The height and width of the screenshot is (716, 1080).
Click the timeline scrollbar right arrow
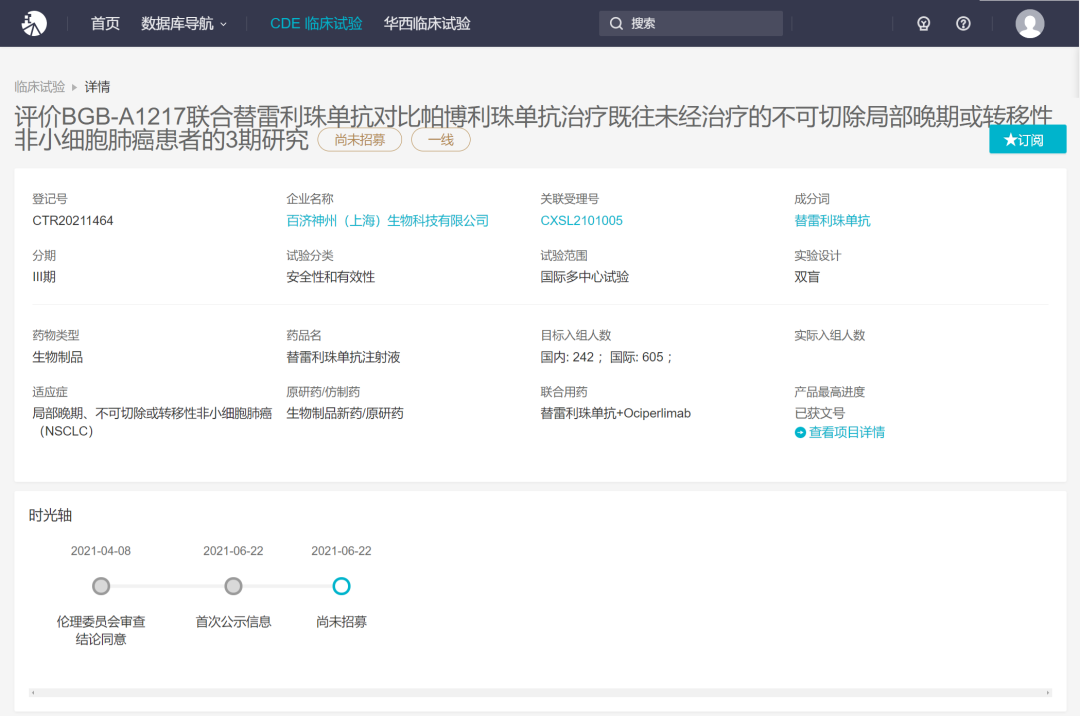pyautogui.click(x=1048, y=693)
